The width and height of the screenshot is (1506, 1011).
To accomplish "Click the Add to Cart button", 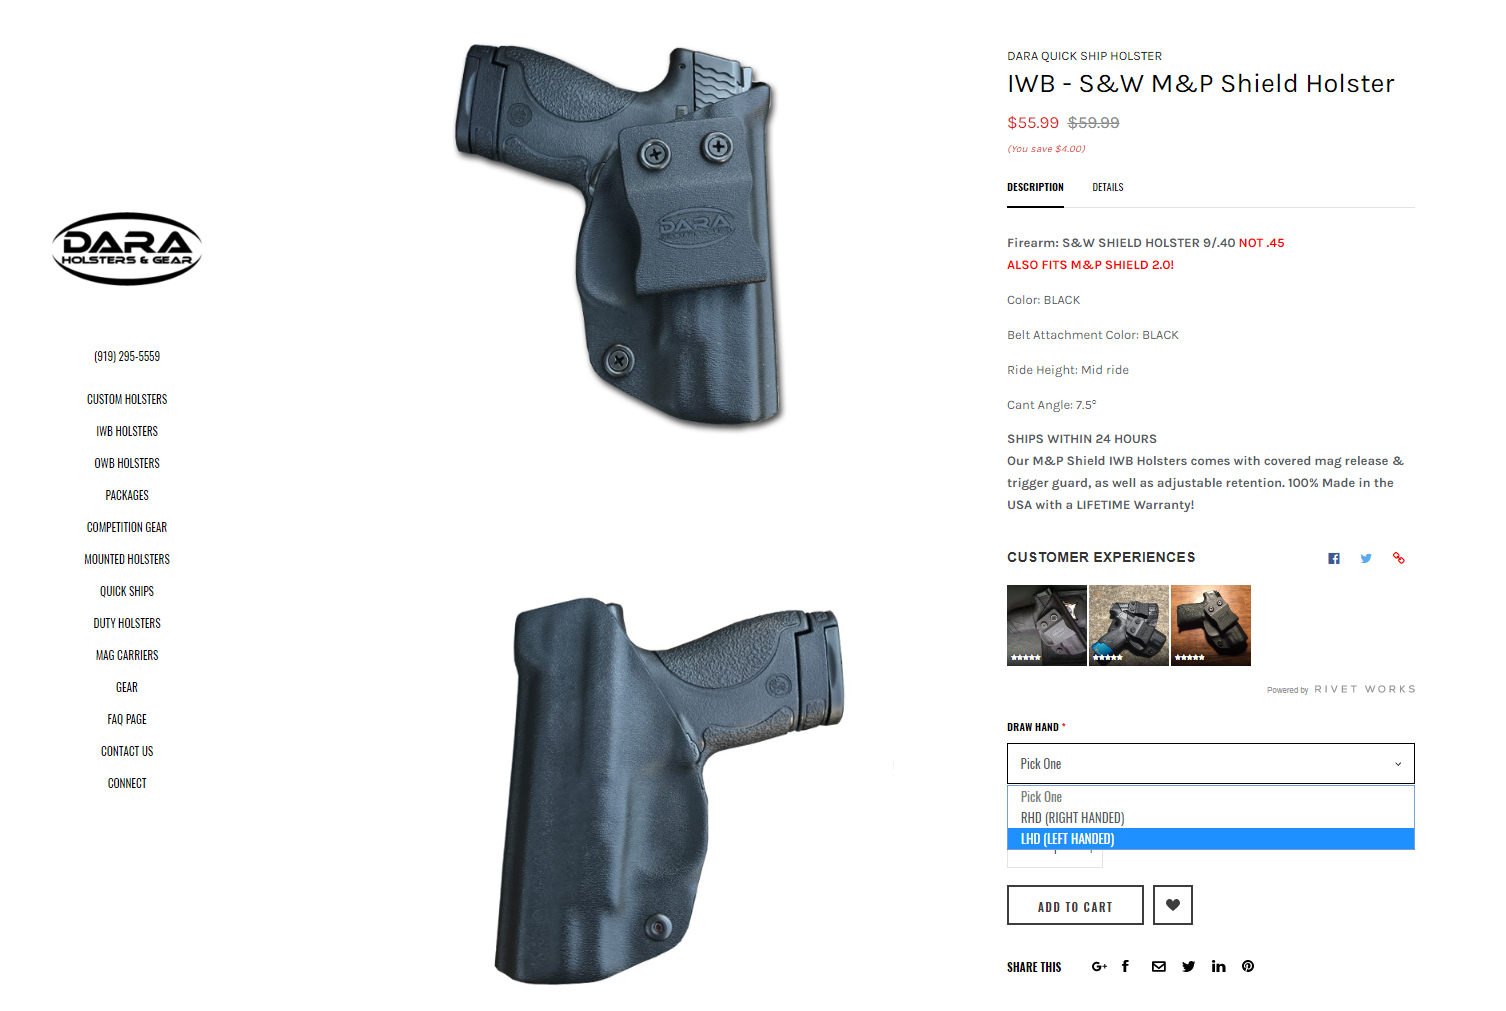I will pos(1075,905).
